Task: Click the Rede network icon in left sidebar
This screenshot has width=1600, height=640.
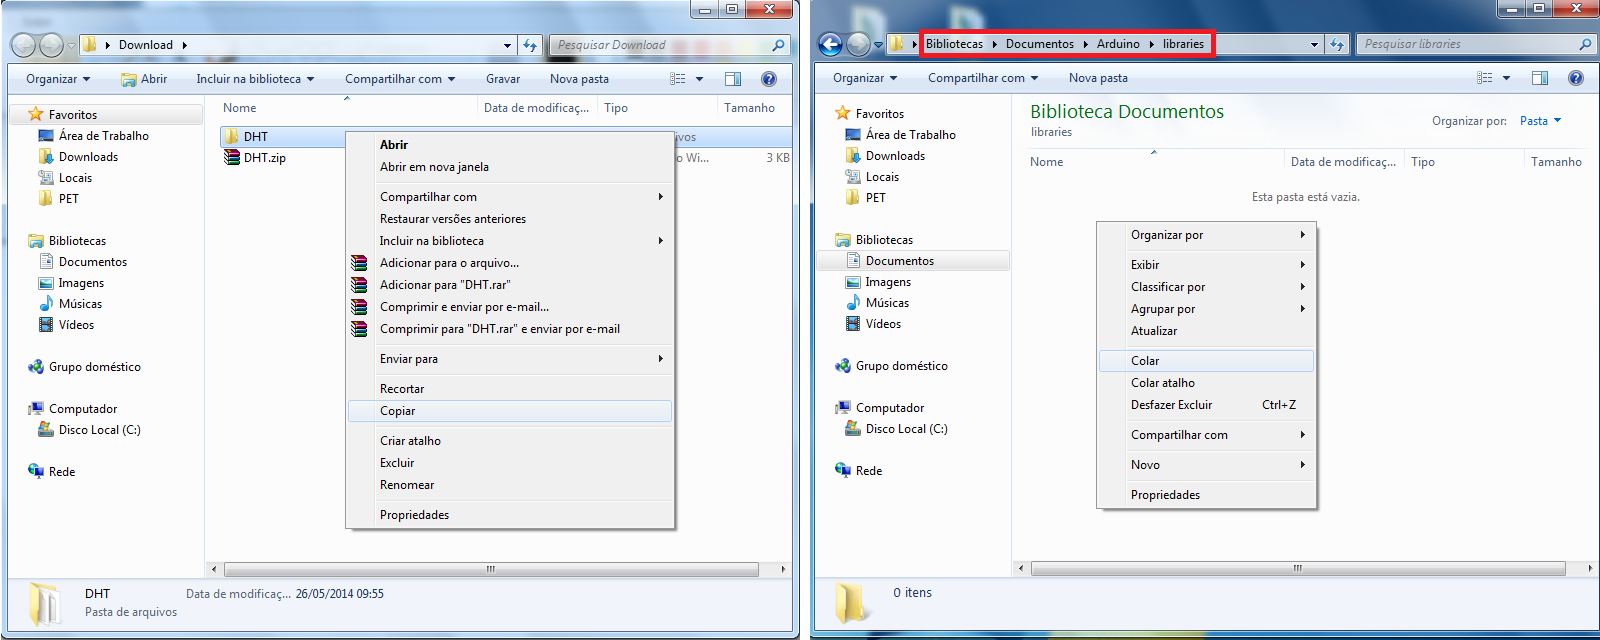Action: tap(36, 471)
